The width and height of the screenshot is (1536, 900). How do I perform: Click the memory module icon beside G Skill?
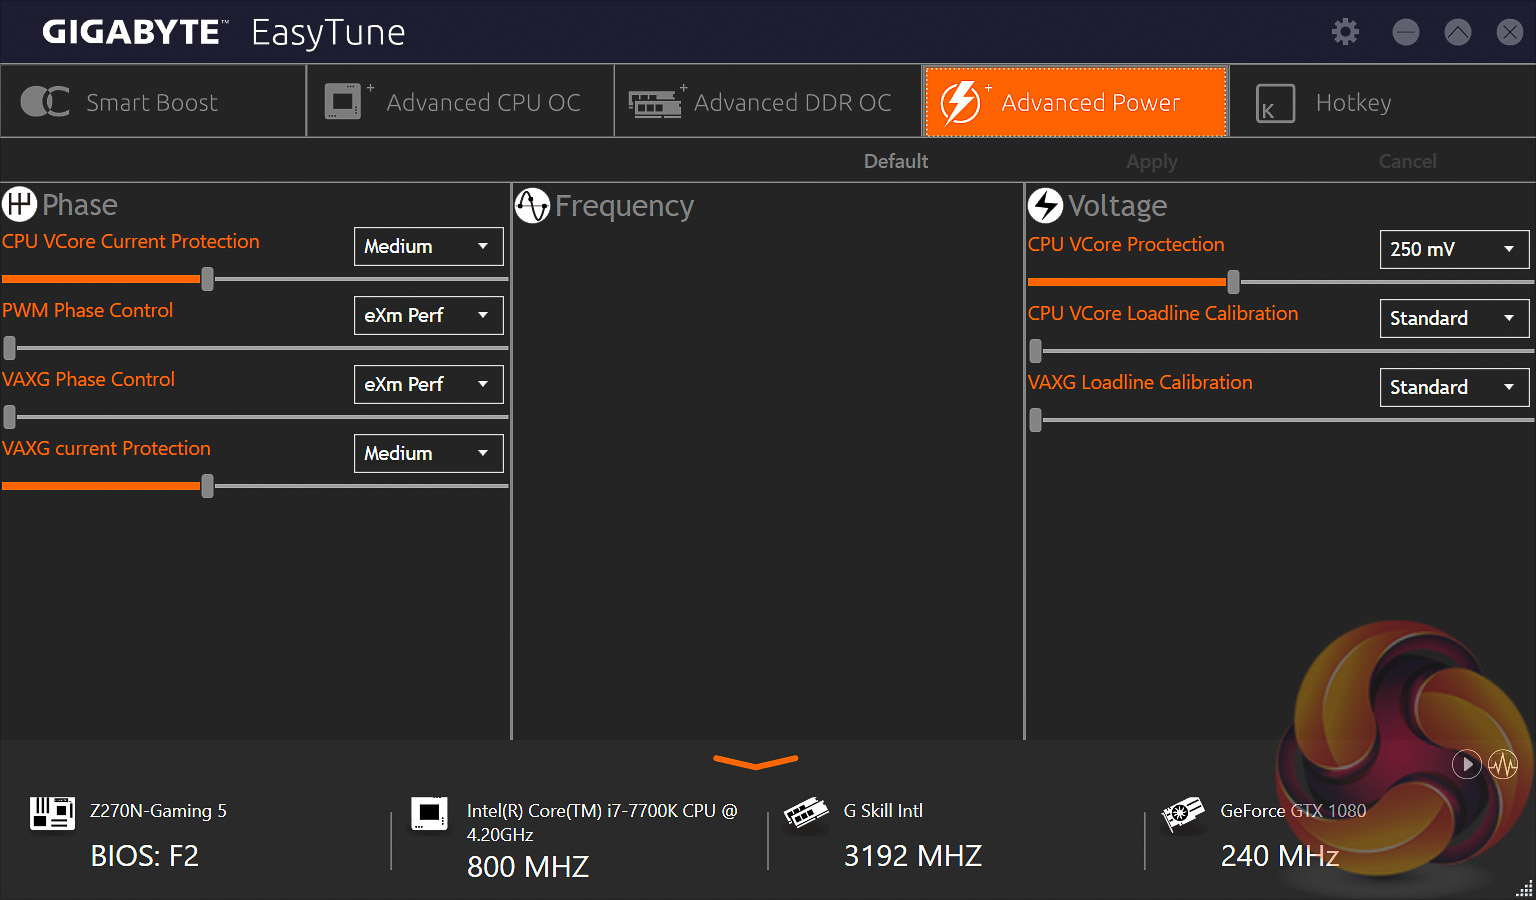coord(806,813)
